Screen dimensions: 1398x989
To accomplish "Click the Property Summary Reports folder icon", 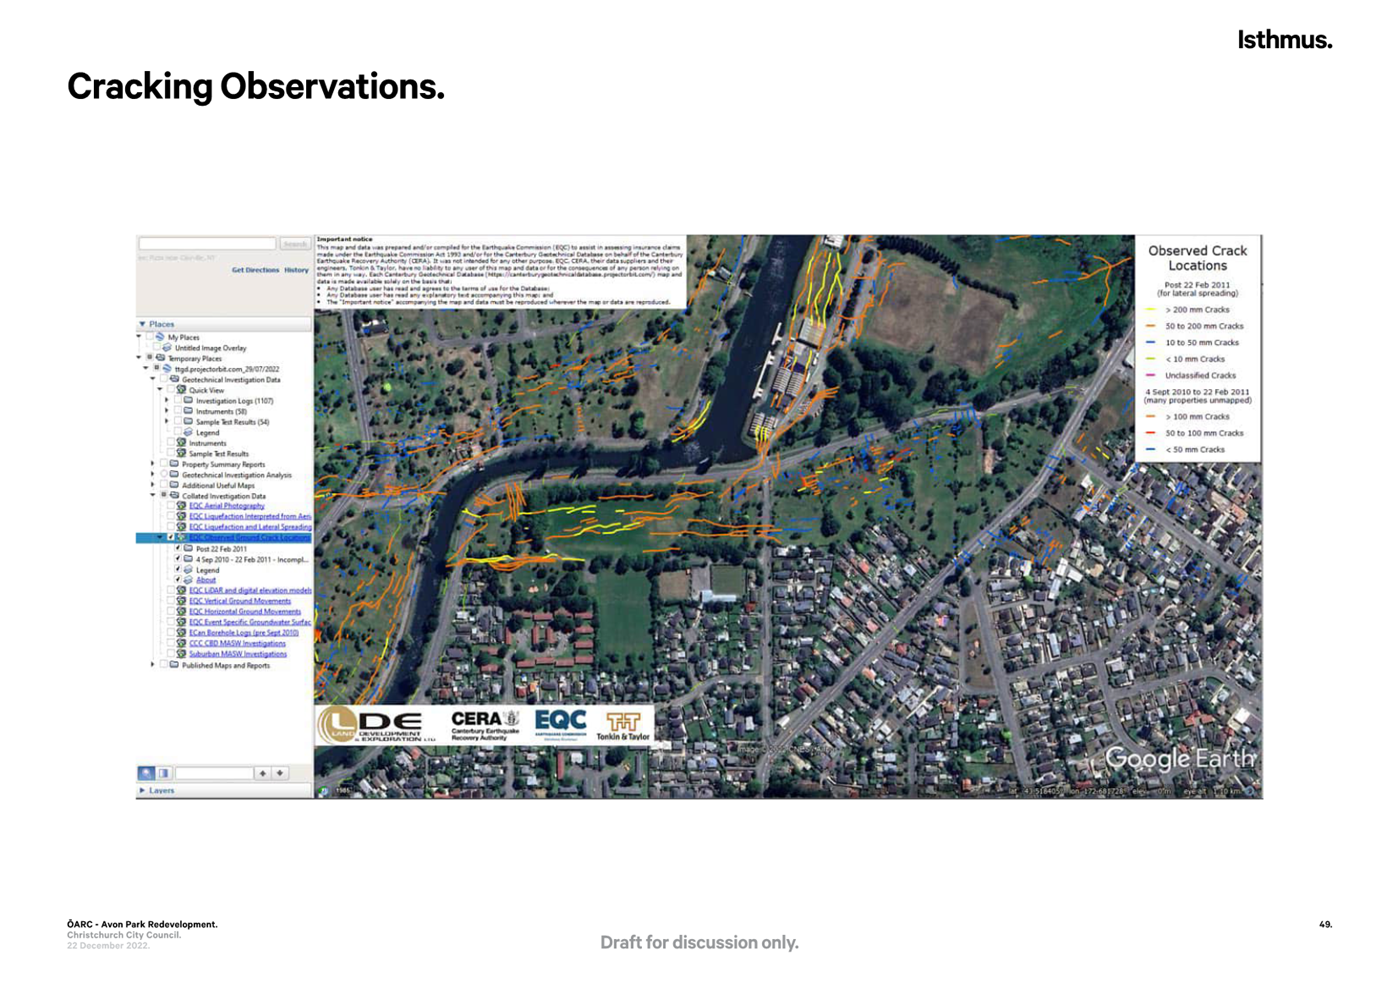I will pyautogui.click(x=174, y=464).
